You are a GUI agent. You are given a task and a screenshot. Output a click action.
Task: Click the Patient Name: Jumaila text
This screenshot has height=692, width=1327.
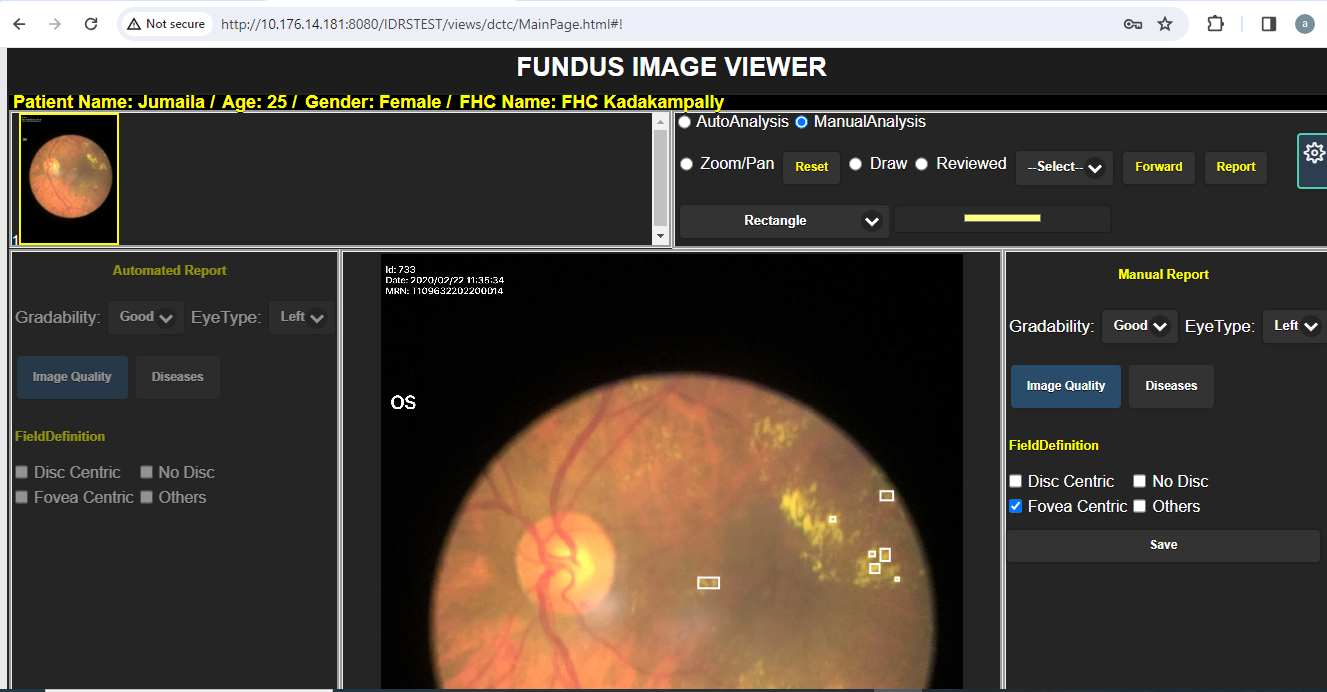(x=110, y=102)
